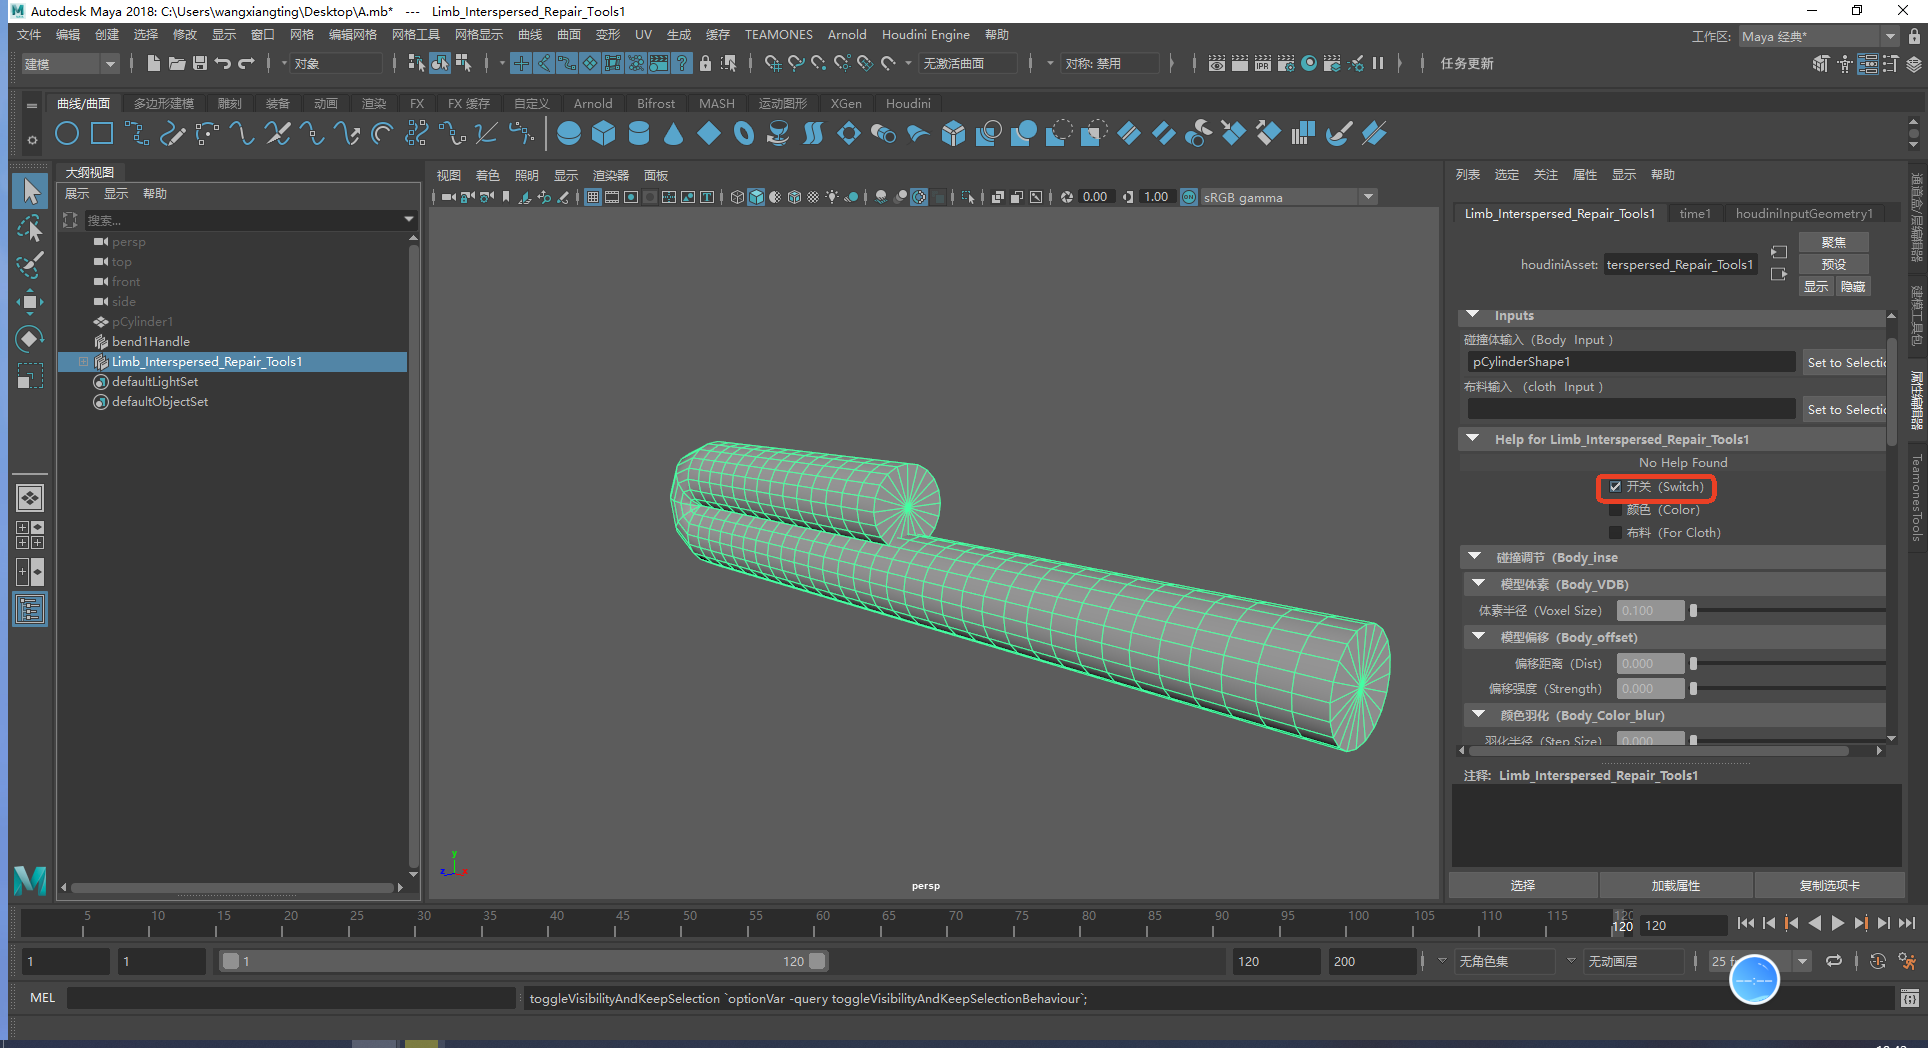Collapse the Inputs section
1928x1048 pixels.
[1473, 315]
